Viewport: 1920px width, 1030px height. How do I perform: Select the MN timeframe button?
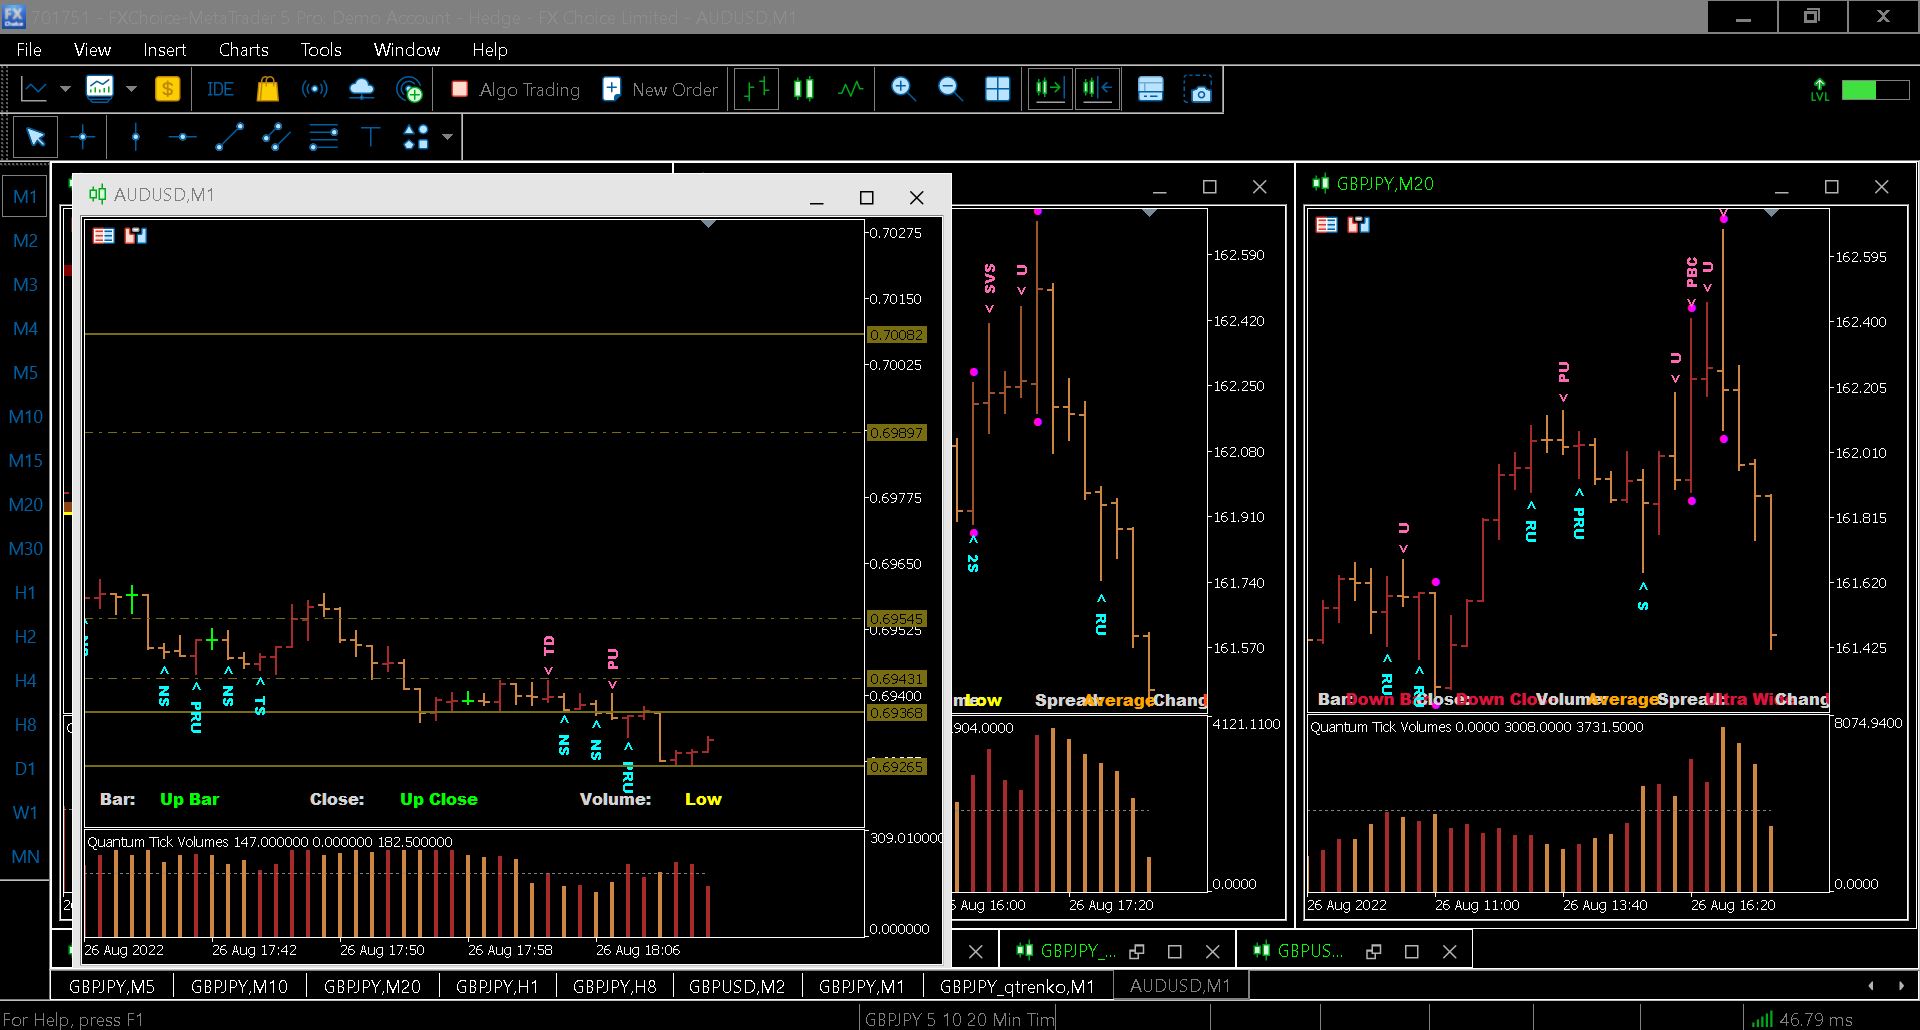pos(25,857)
